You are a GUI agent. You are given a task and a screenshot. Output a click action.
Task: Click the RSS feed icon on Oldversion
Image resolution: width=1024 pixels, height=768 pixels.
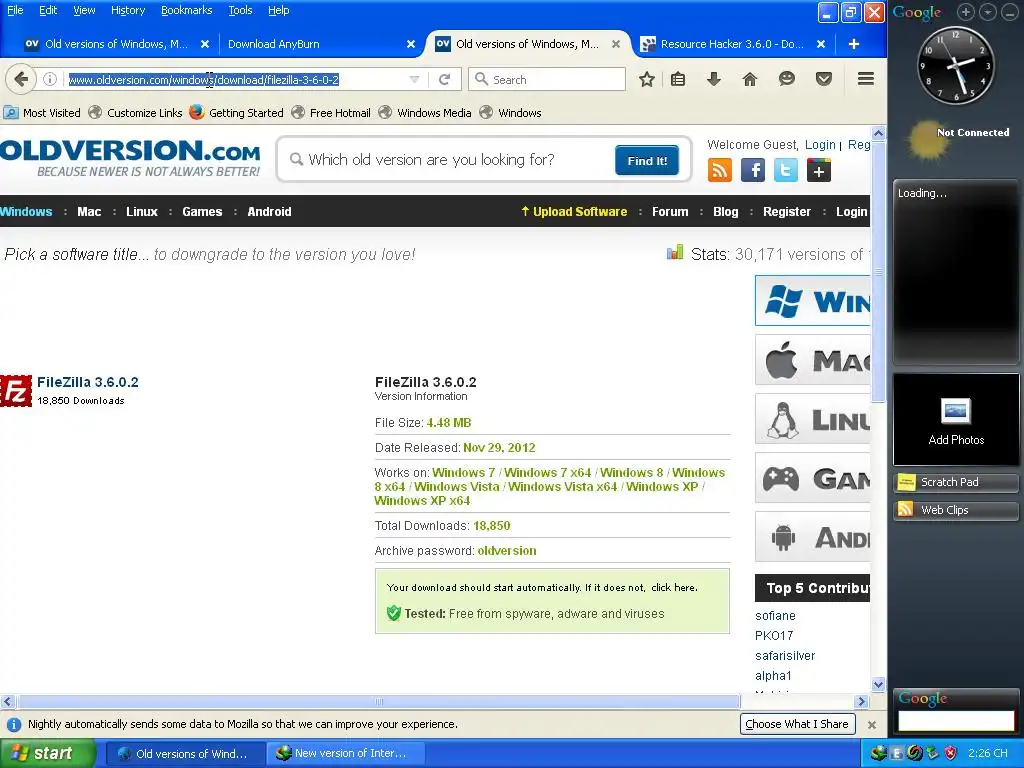click(x=719, y=171)
